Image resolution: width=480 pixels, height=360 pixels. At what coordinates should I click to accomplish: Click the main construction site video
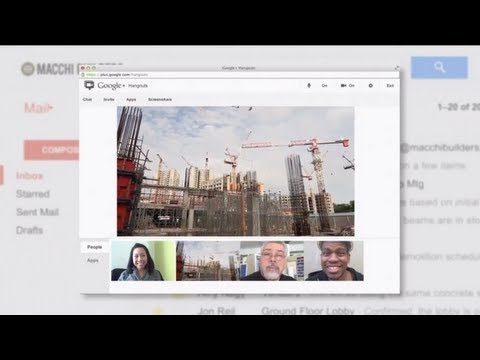pyautogui.click(x=236, y=171)
